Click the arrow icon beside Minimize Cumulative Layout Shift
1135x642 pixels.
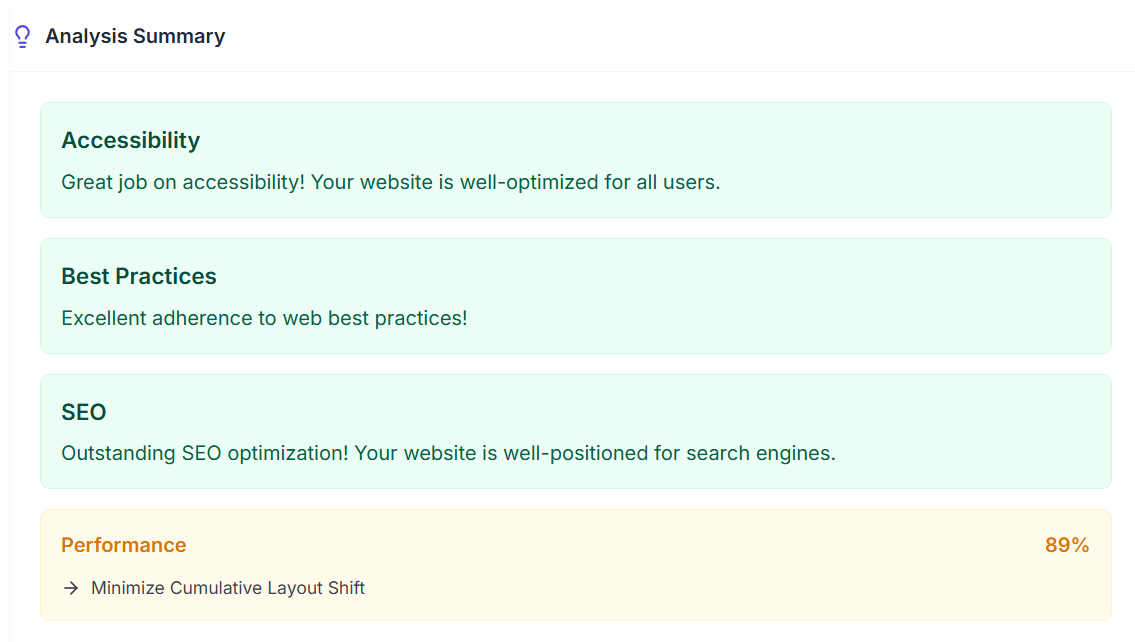(69, 588)
